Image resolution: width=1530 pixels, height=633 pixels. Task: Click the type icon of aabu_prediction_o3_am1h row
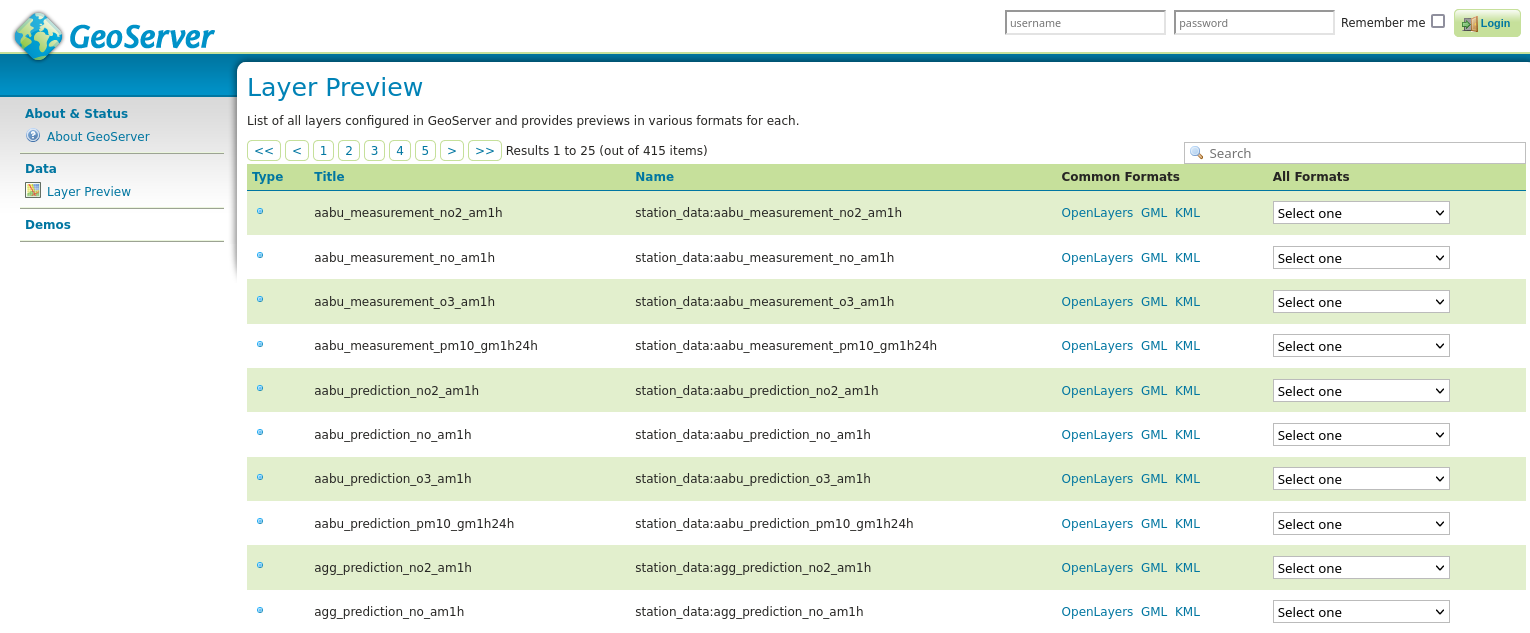[x=260, y=477]
